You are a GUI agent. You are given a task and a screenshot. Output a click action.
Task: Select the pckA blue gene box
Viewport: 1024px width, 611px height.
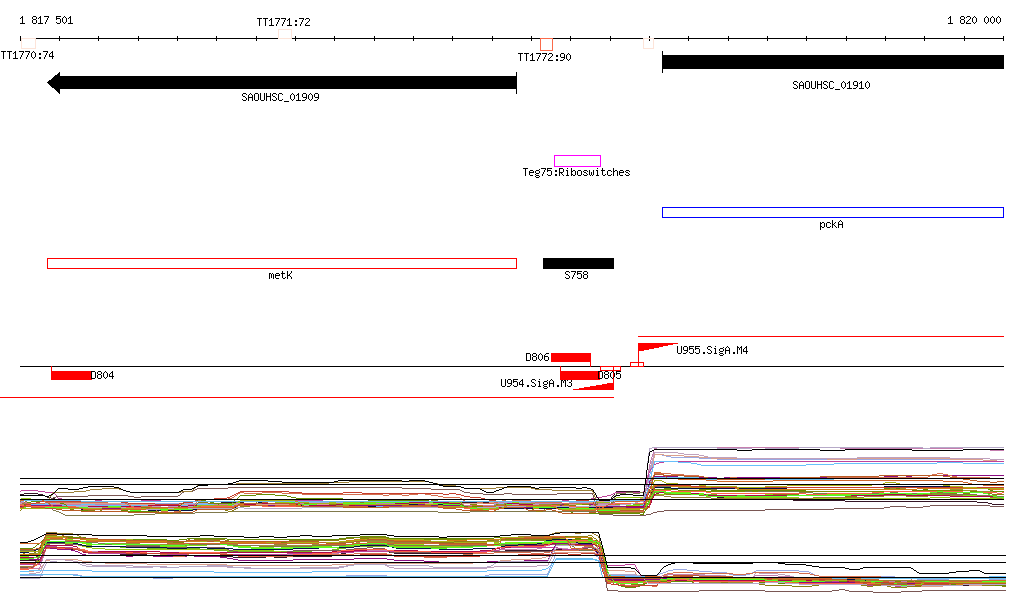pyautogui.click(x=833, y=212)
